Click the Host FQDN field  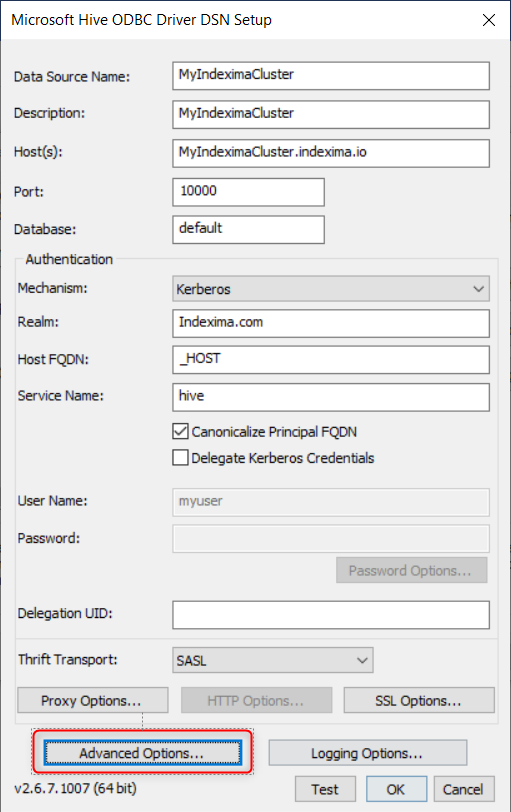331,360
